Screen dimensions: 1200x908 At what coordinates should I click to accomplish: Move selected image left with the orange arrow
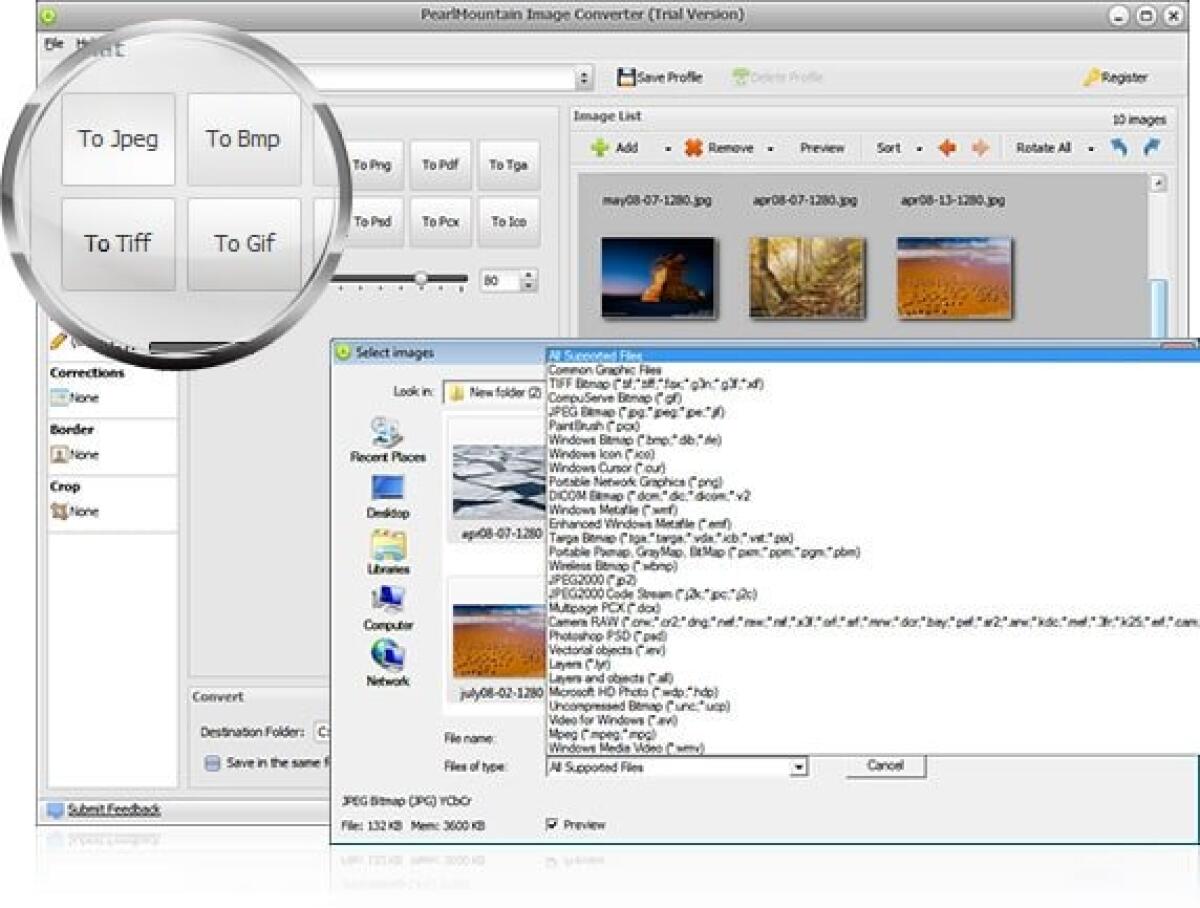point(947,147)
